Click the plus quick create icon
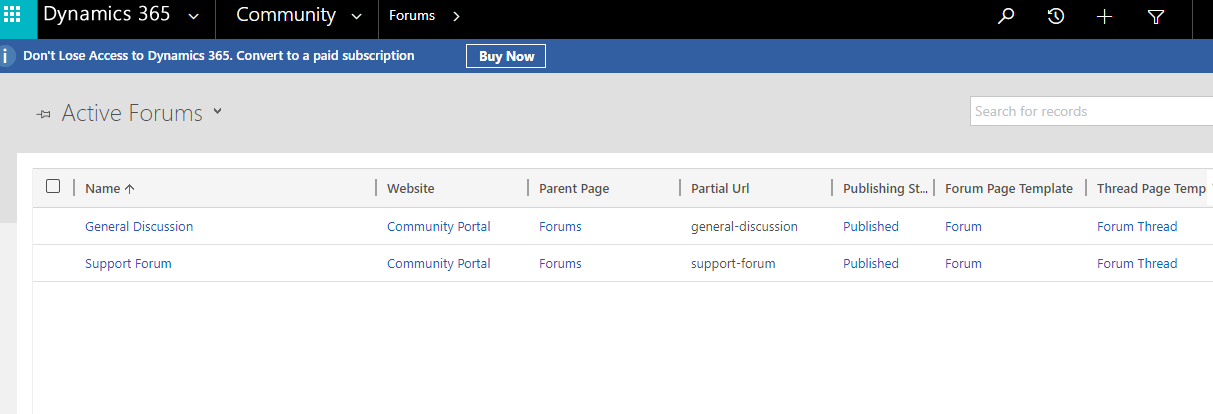Screen dimensions: 1213x414 pos(1105,16)
